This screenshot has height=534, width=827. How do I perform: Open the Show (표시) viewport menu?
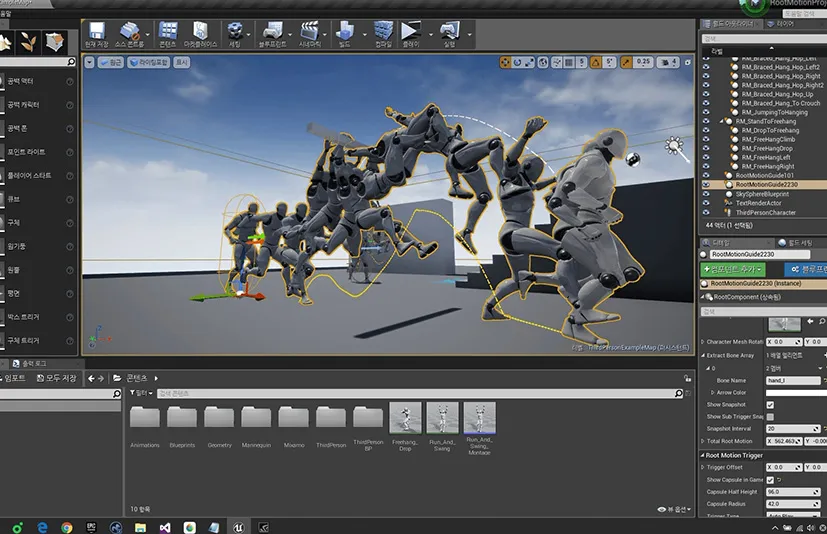[x=181, y=62]
